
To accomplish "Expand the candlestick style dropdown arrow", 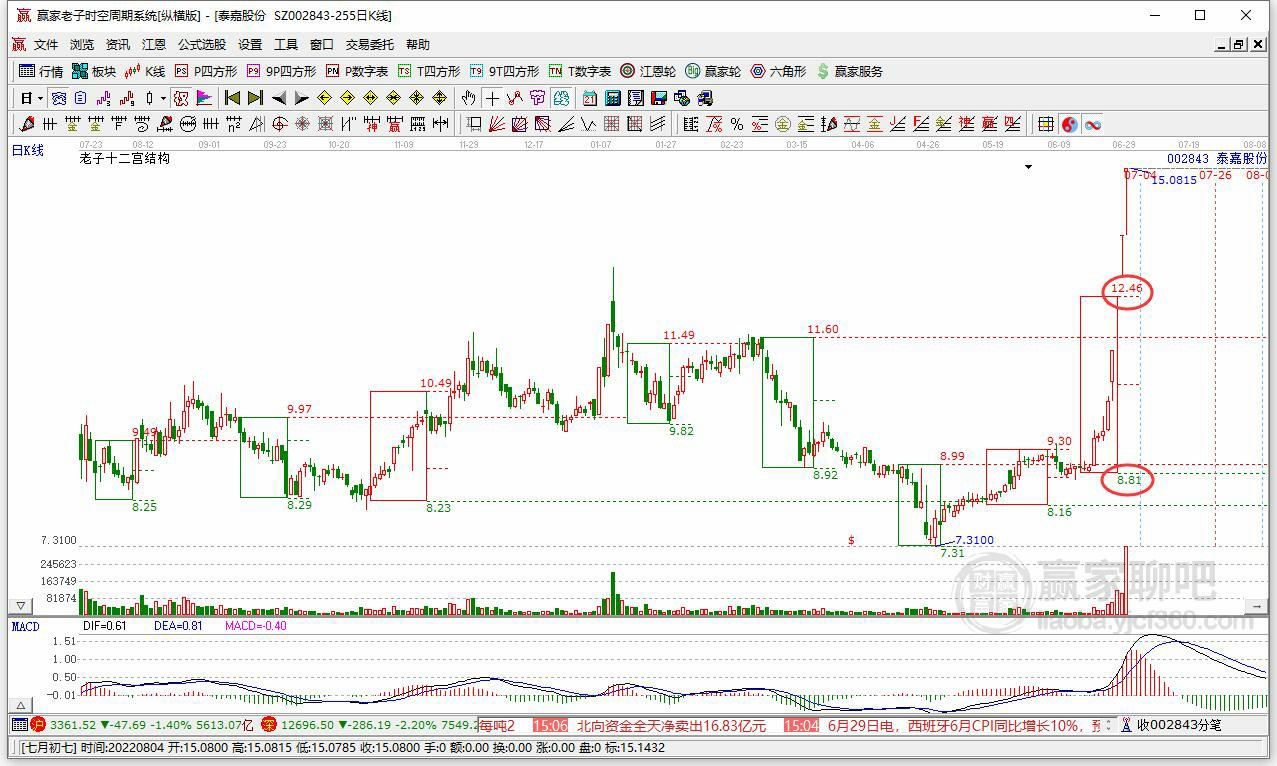I will [163, 98].
